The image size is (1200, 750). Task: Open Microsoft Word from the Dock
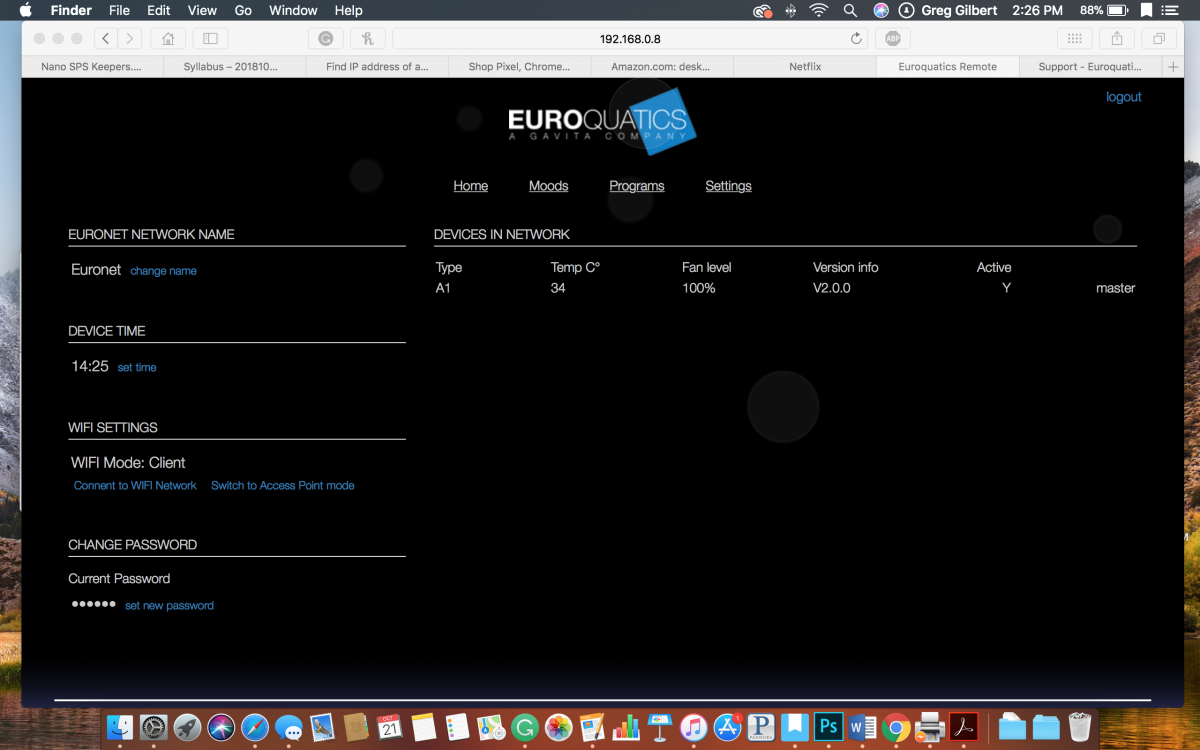pos(862,726)
